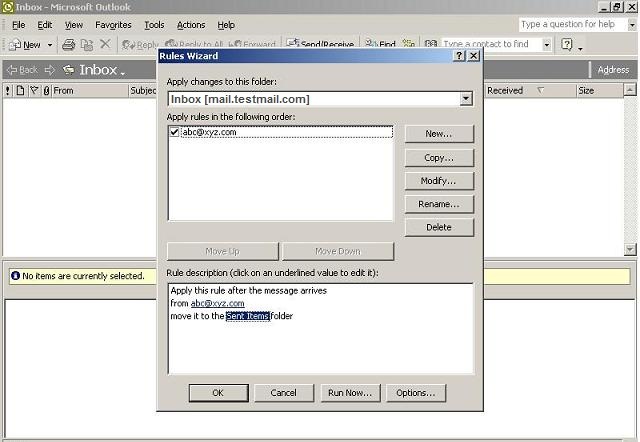Click Cancel in Rules Wizard
Viewport: 640px width, 442px height.
(284, 393)
